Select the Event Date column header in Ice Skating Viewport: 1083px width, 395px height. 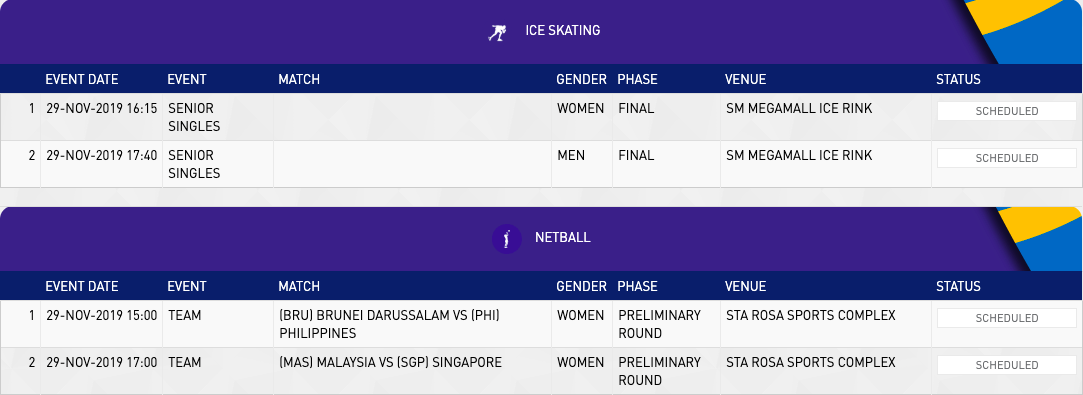82,79
